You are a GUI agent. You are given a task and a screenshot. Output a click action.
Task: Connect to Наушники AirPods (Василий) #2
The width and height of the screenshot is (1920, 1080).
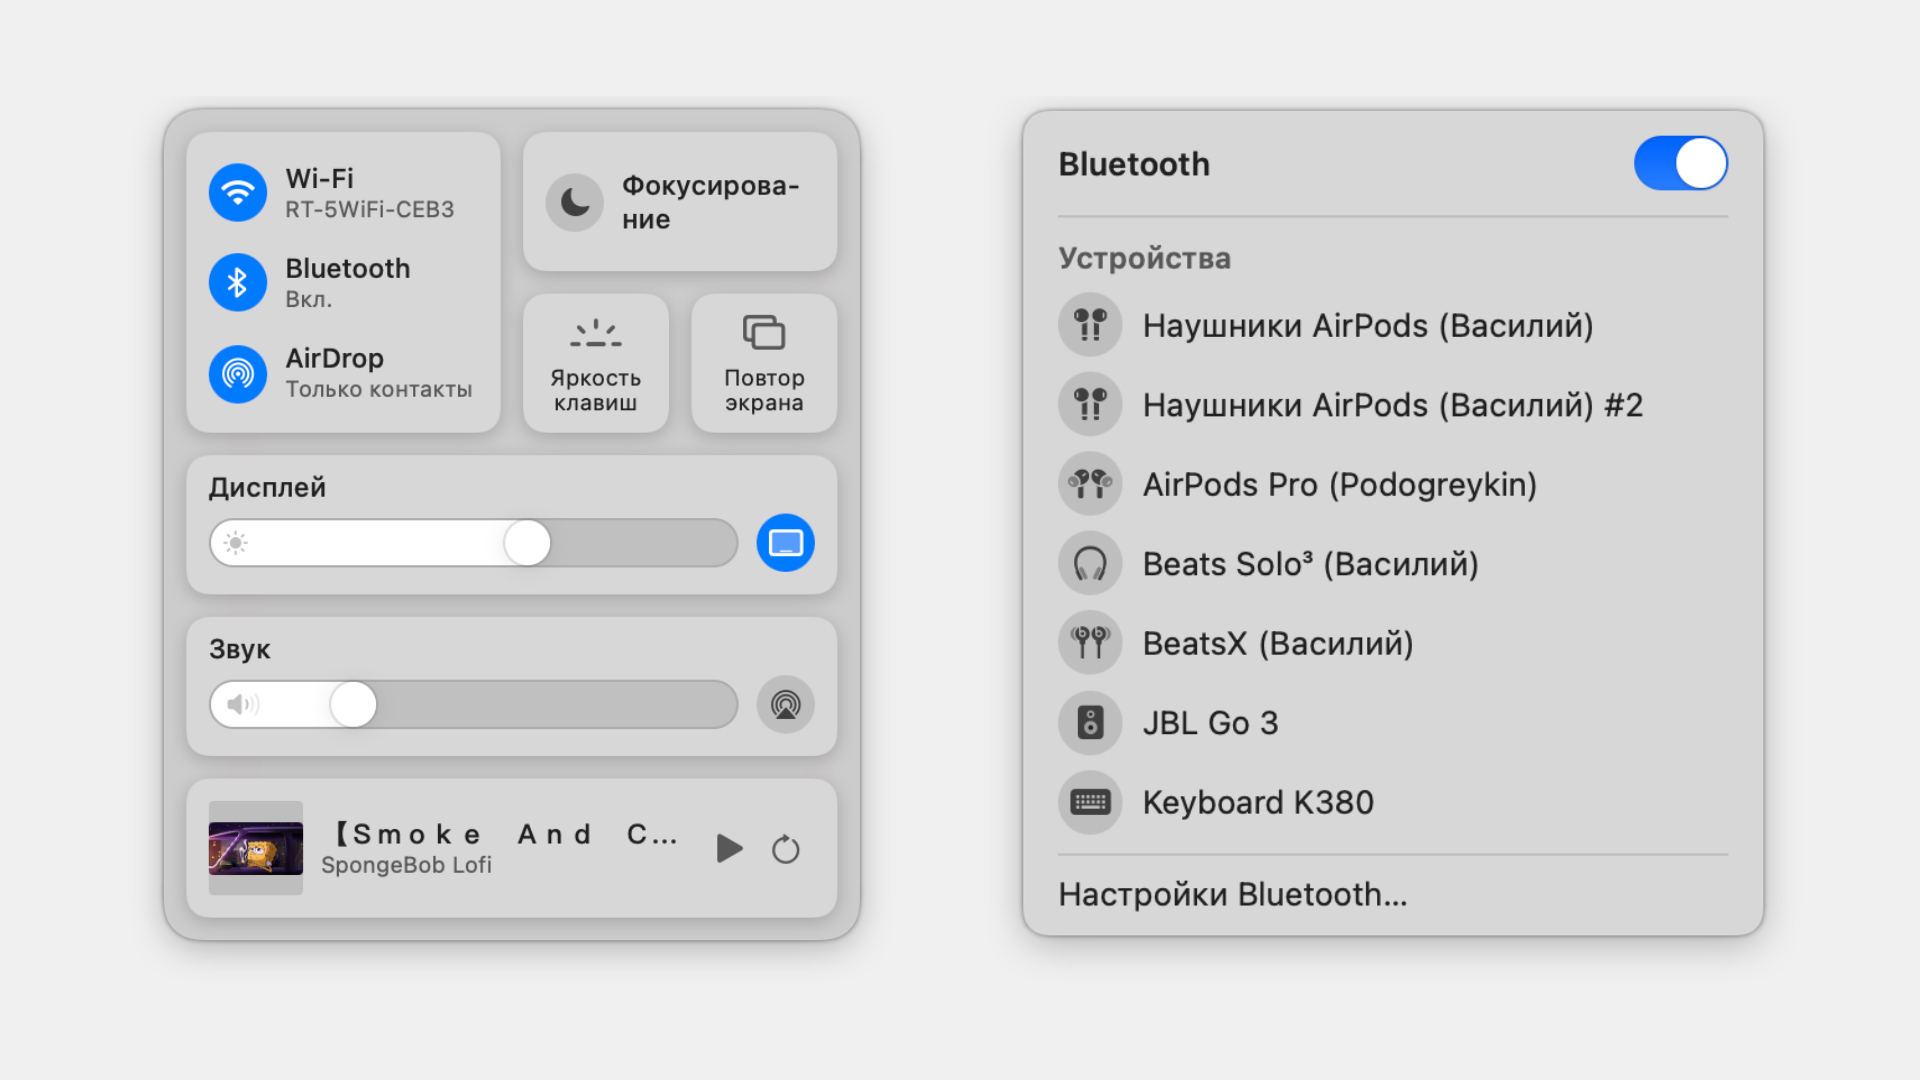pos(1393,404)
